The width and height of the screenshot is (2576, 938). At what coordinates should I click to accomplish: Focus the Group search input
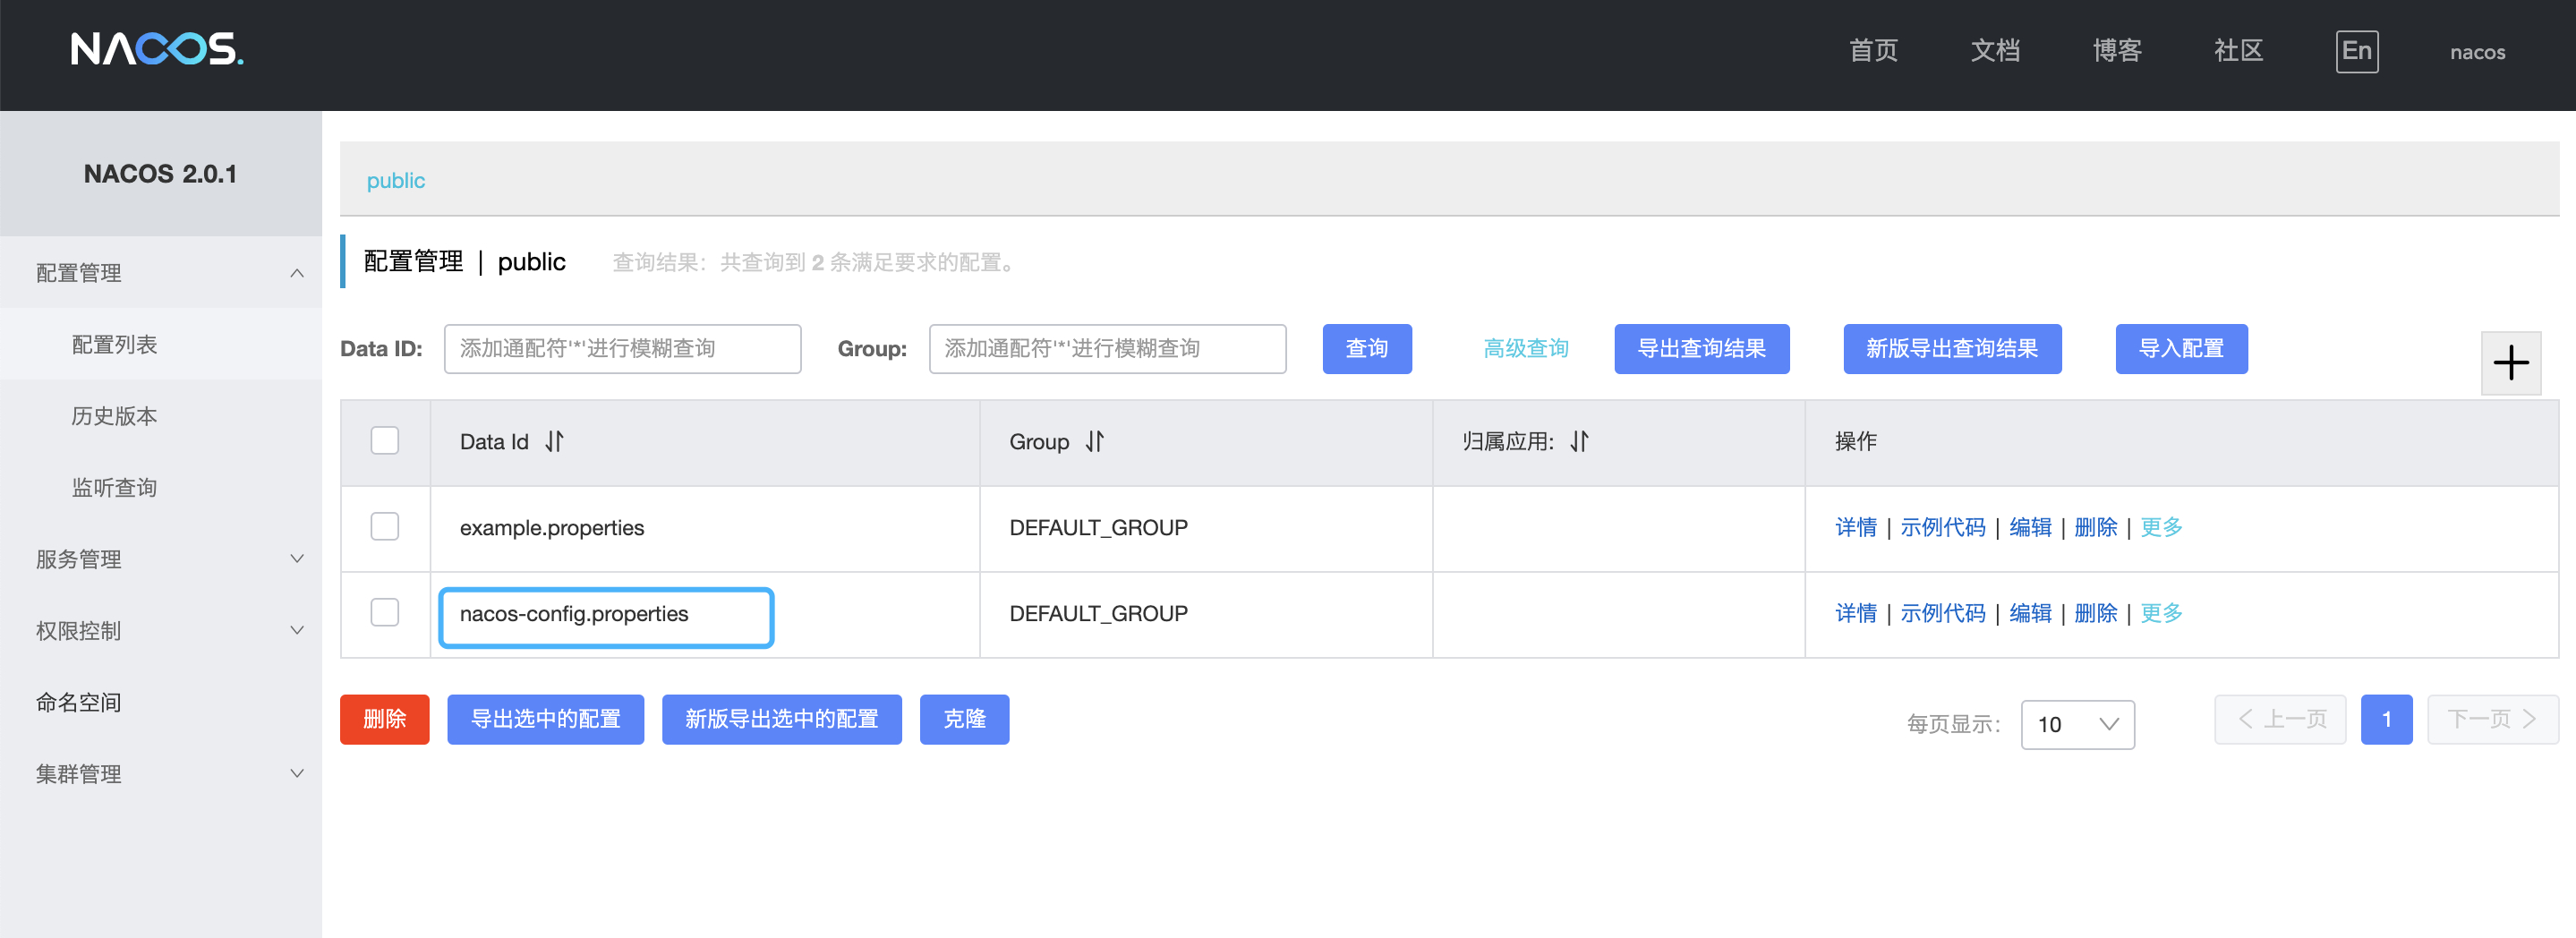(x=1107, y=349)
